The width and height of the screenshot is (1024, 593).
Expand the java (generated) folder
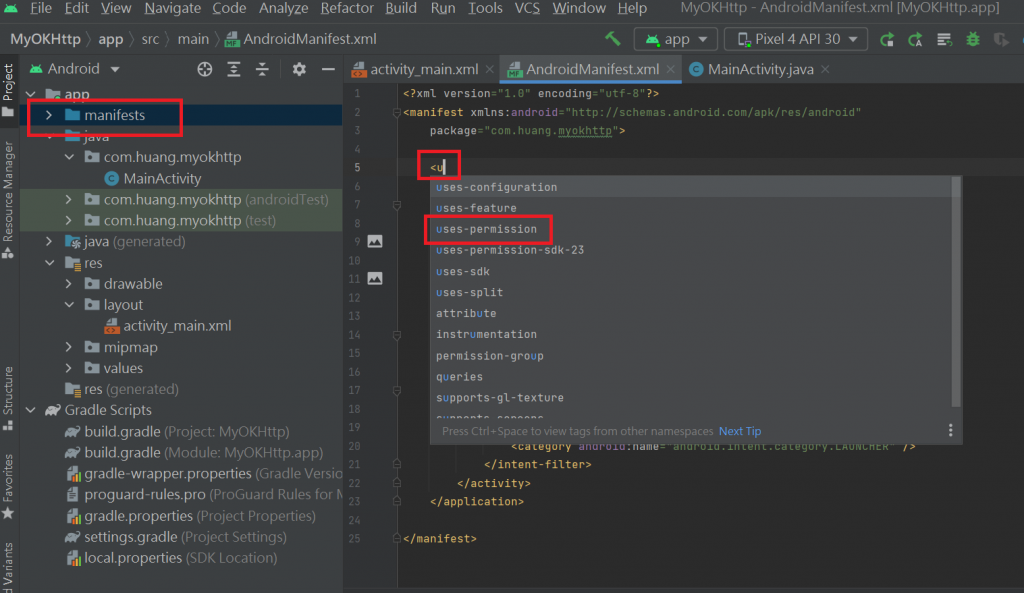(49, 242)
